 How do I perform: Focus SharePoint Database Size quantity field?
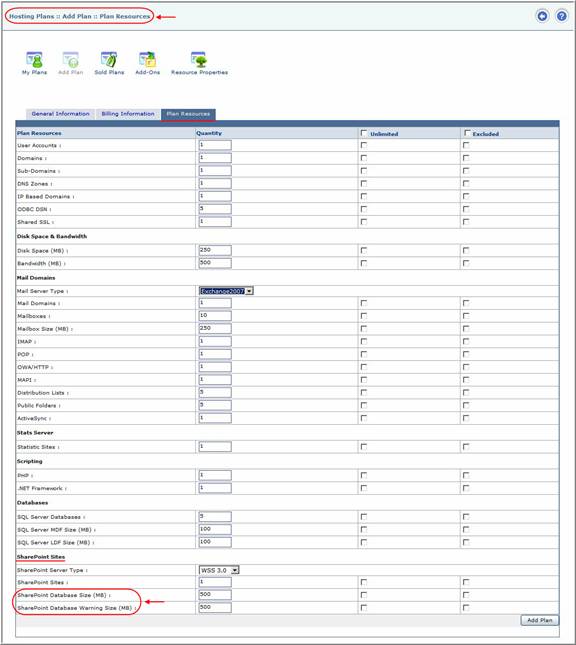pos(215,595)
